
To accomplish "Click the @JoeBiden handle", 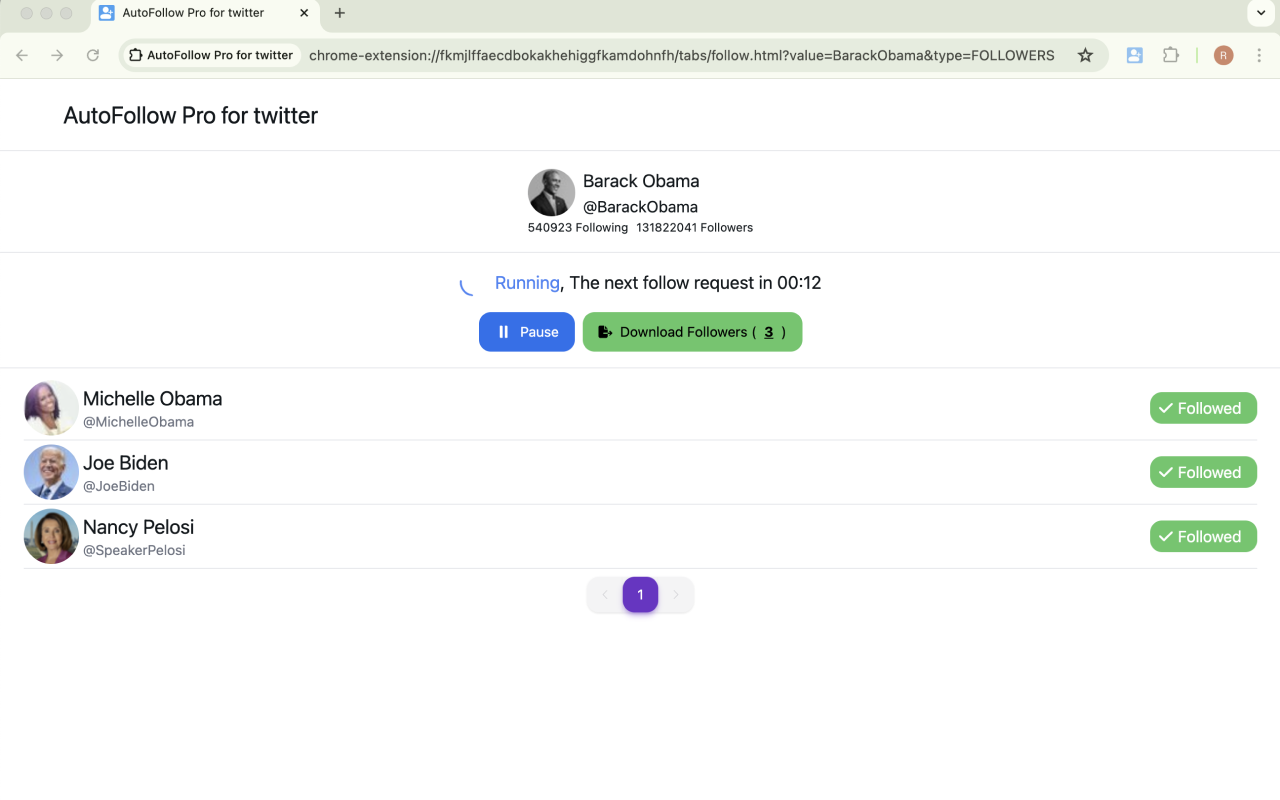I will 119,486.
